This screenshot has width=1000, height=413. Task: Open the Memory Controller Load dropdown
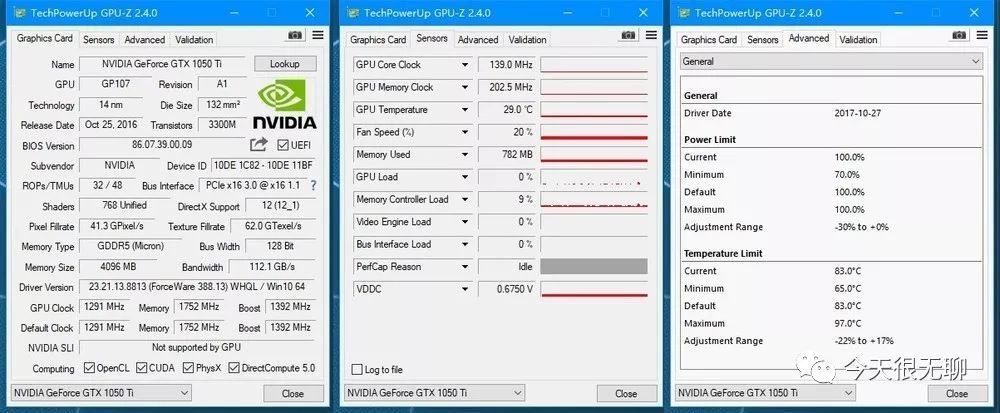coord(465,199)
